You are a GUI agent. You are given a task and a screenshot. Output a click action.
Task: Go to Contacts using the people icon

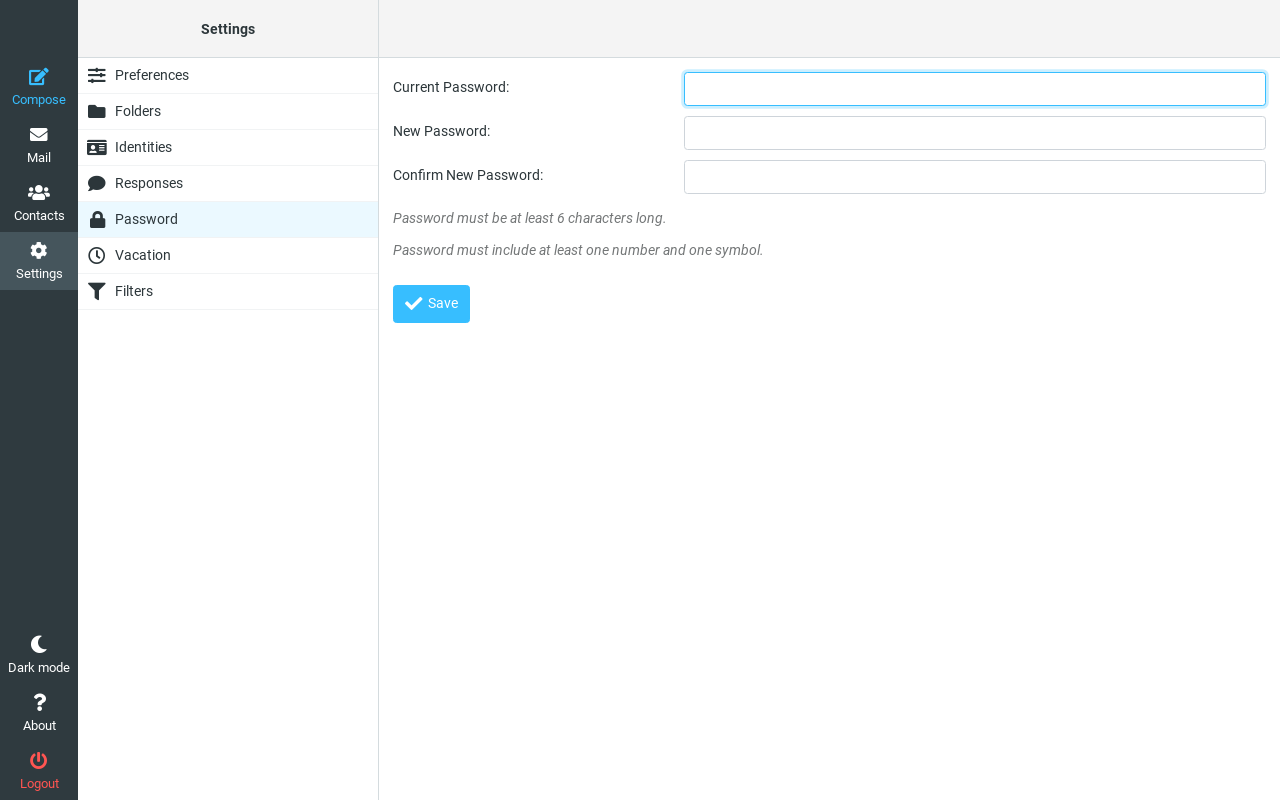click(x=39, y=193)
